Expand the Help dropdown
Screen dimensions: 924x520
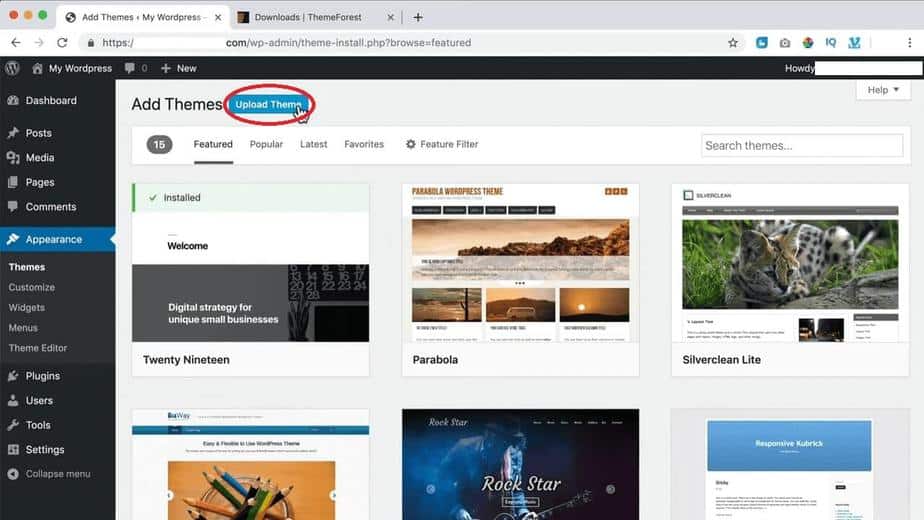[x=883, y=90]
